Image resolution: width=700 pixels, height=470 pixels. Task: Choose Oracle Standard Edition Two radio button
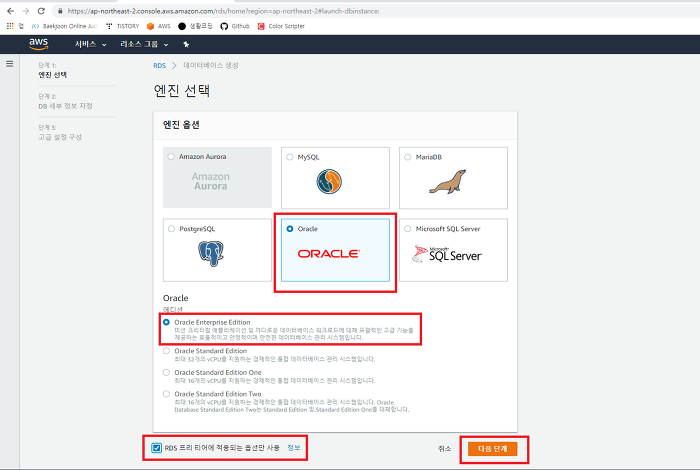point(167,394)
